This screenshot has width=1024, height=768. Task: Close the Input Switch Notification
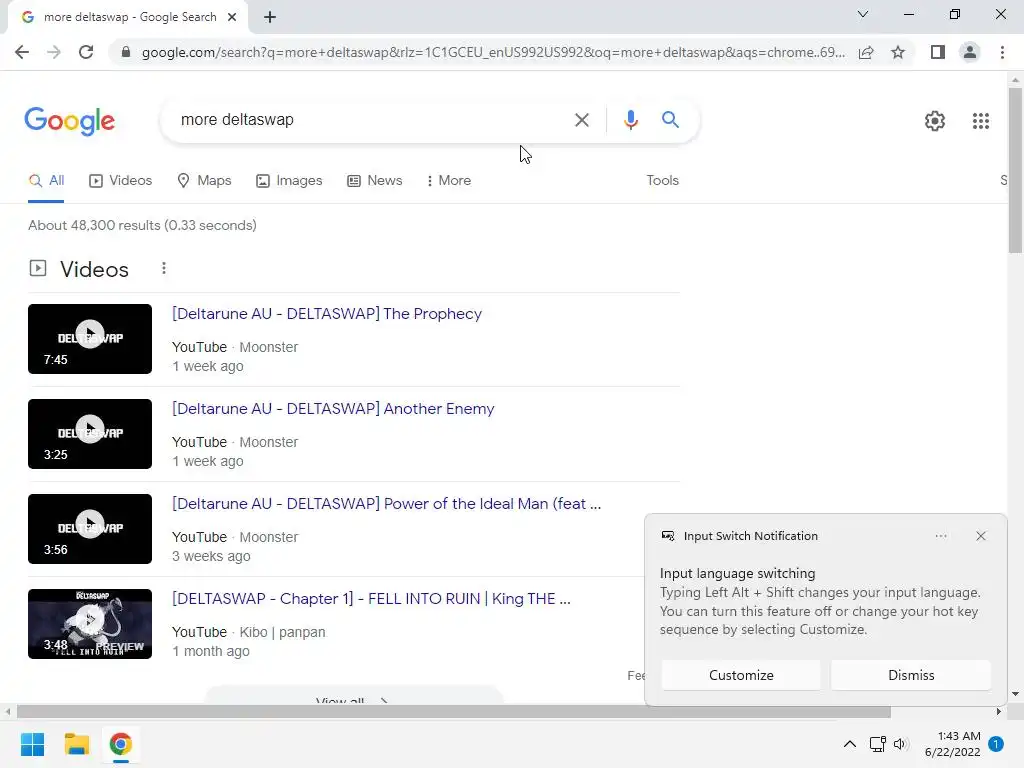click(980, 536)
